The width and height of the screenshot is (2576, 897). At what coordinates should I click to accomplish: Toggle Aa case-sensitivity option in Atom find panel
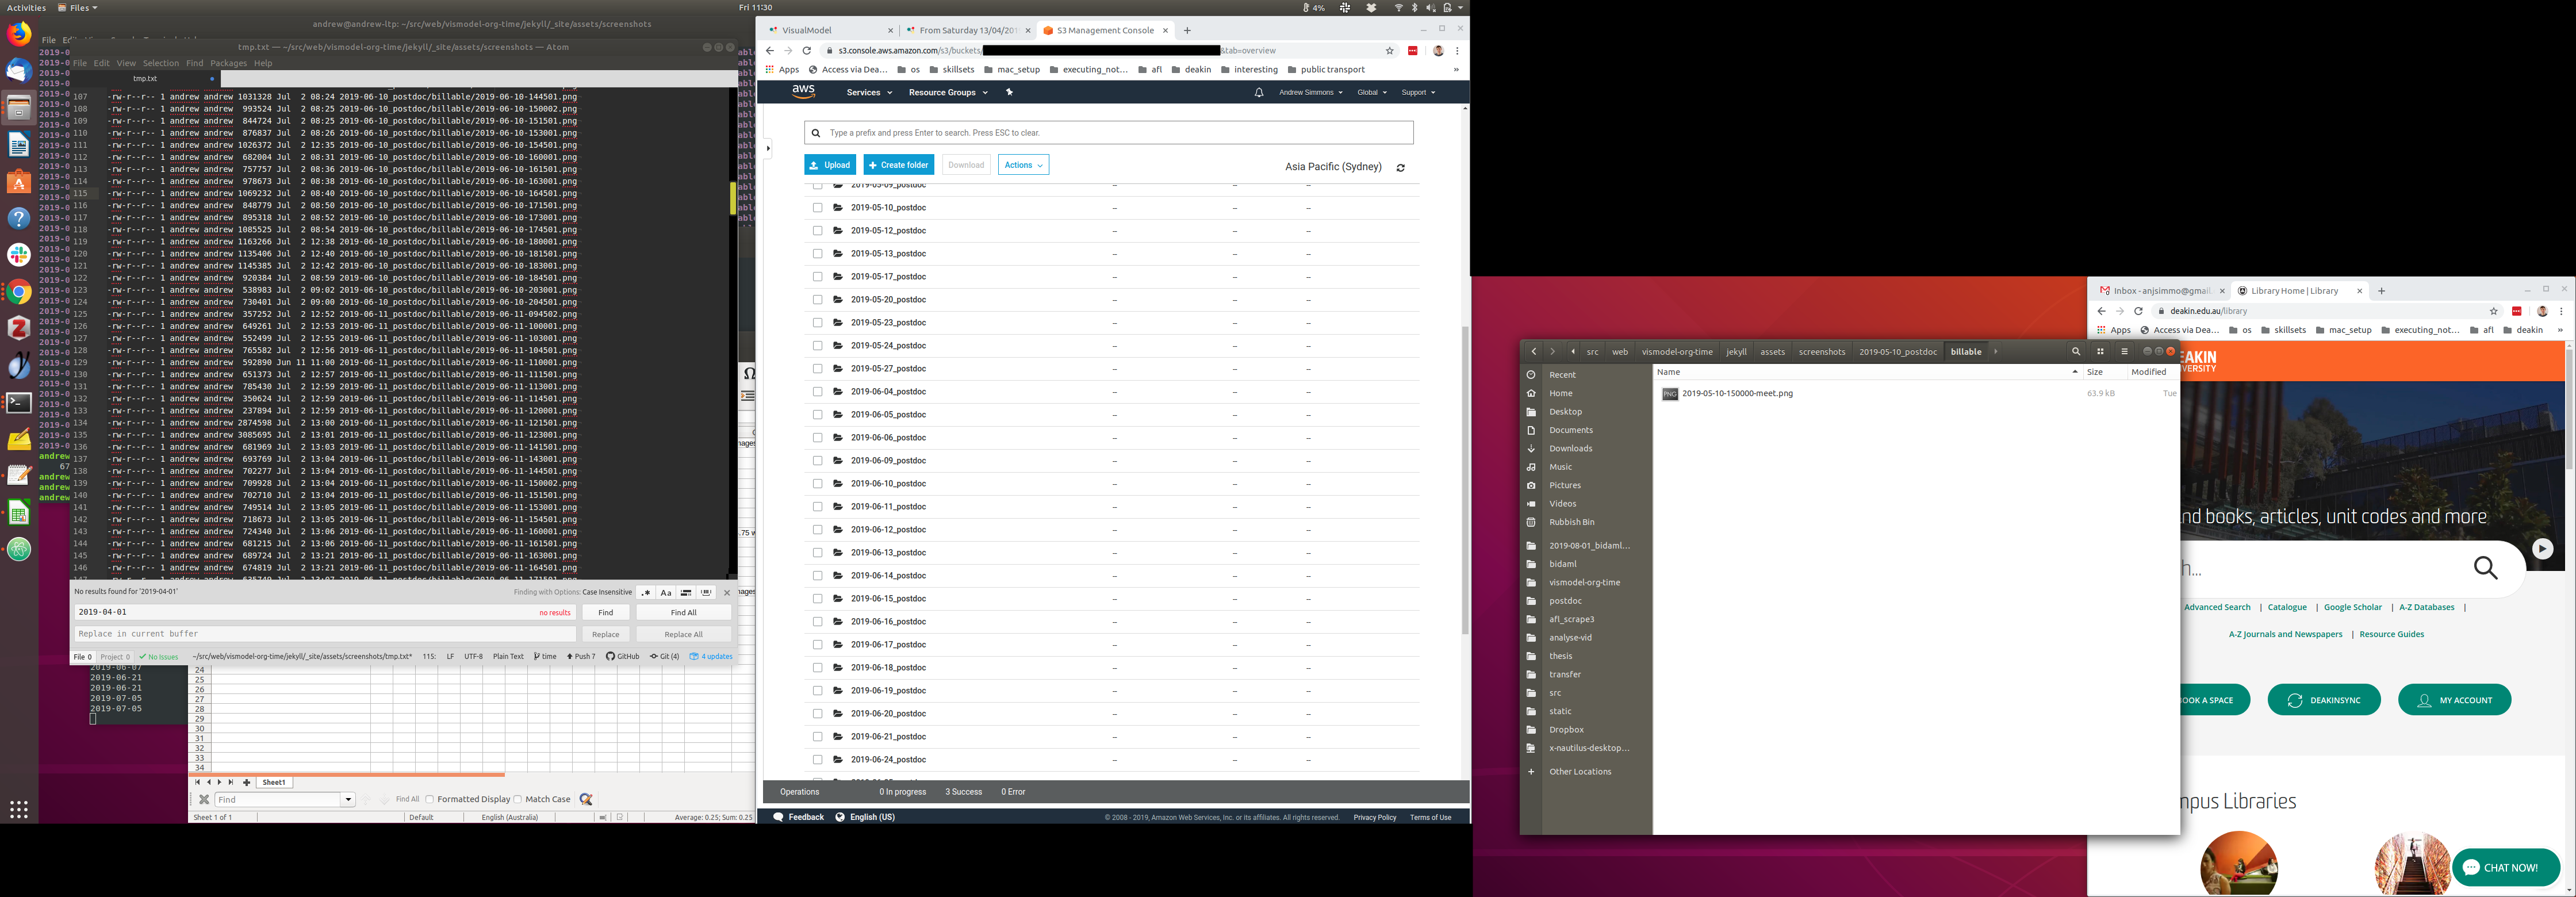(x=666, y=593)
